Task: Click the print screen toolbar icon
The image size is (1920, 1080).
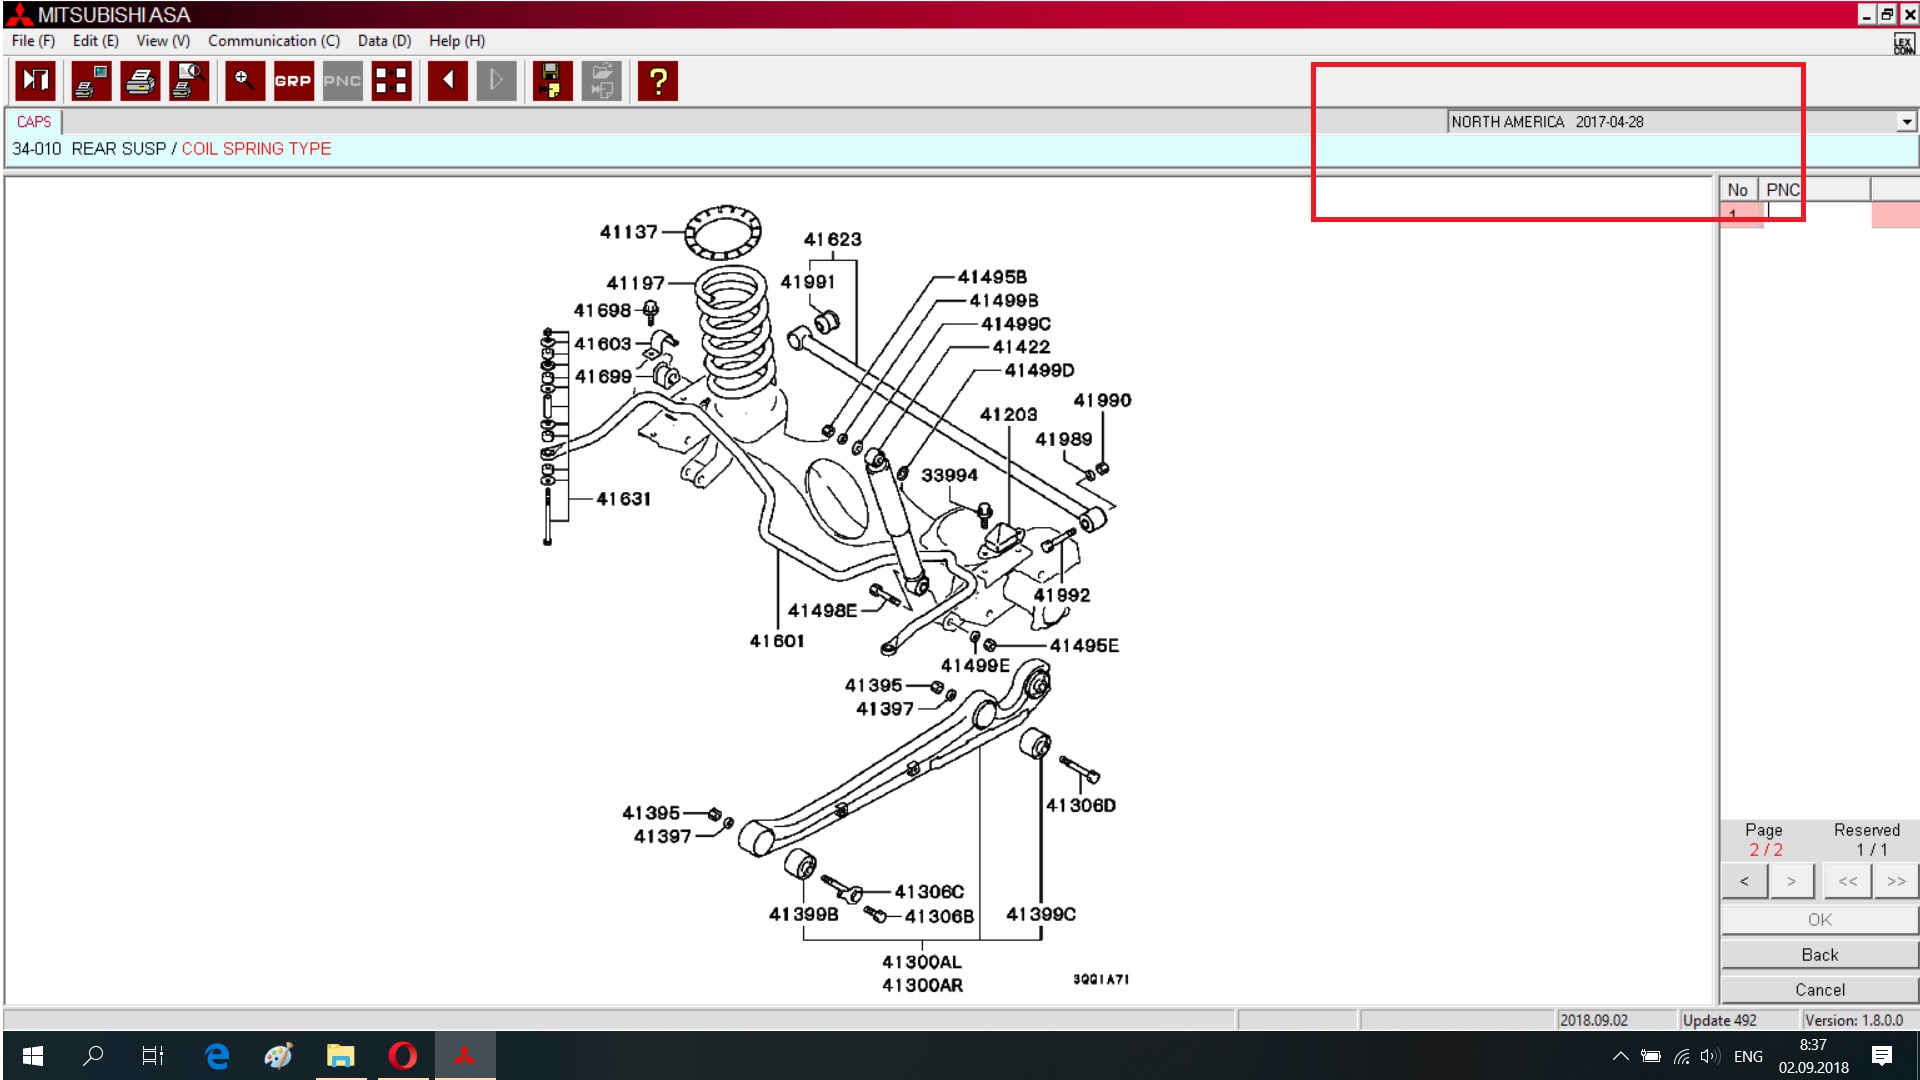Action: click(x=91, y=81)
